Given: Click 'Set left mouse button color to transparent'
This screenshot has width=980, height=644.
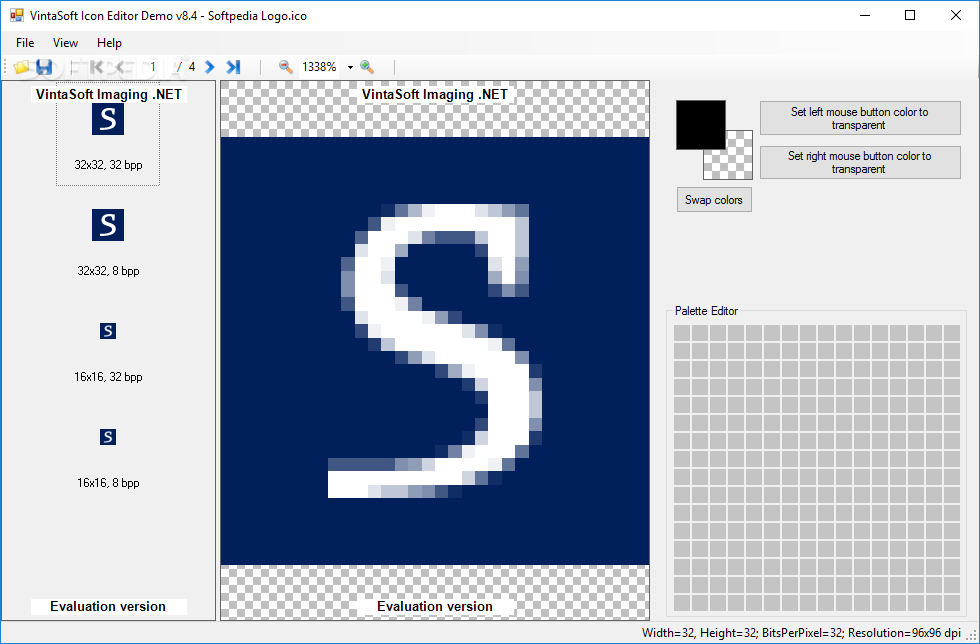Looking at the screenshot, I should point(860,118).
